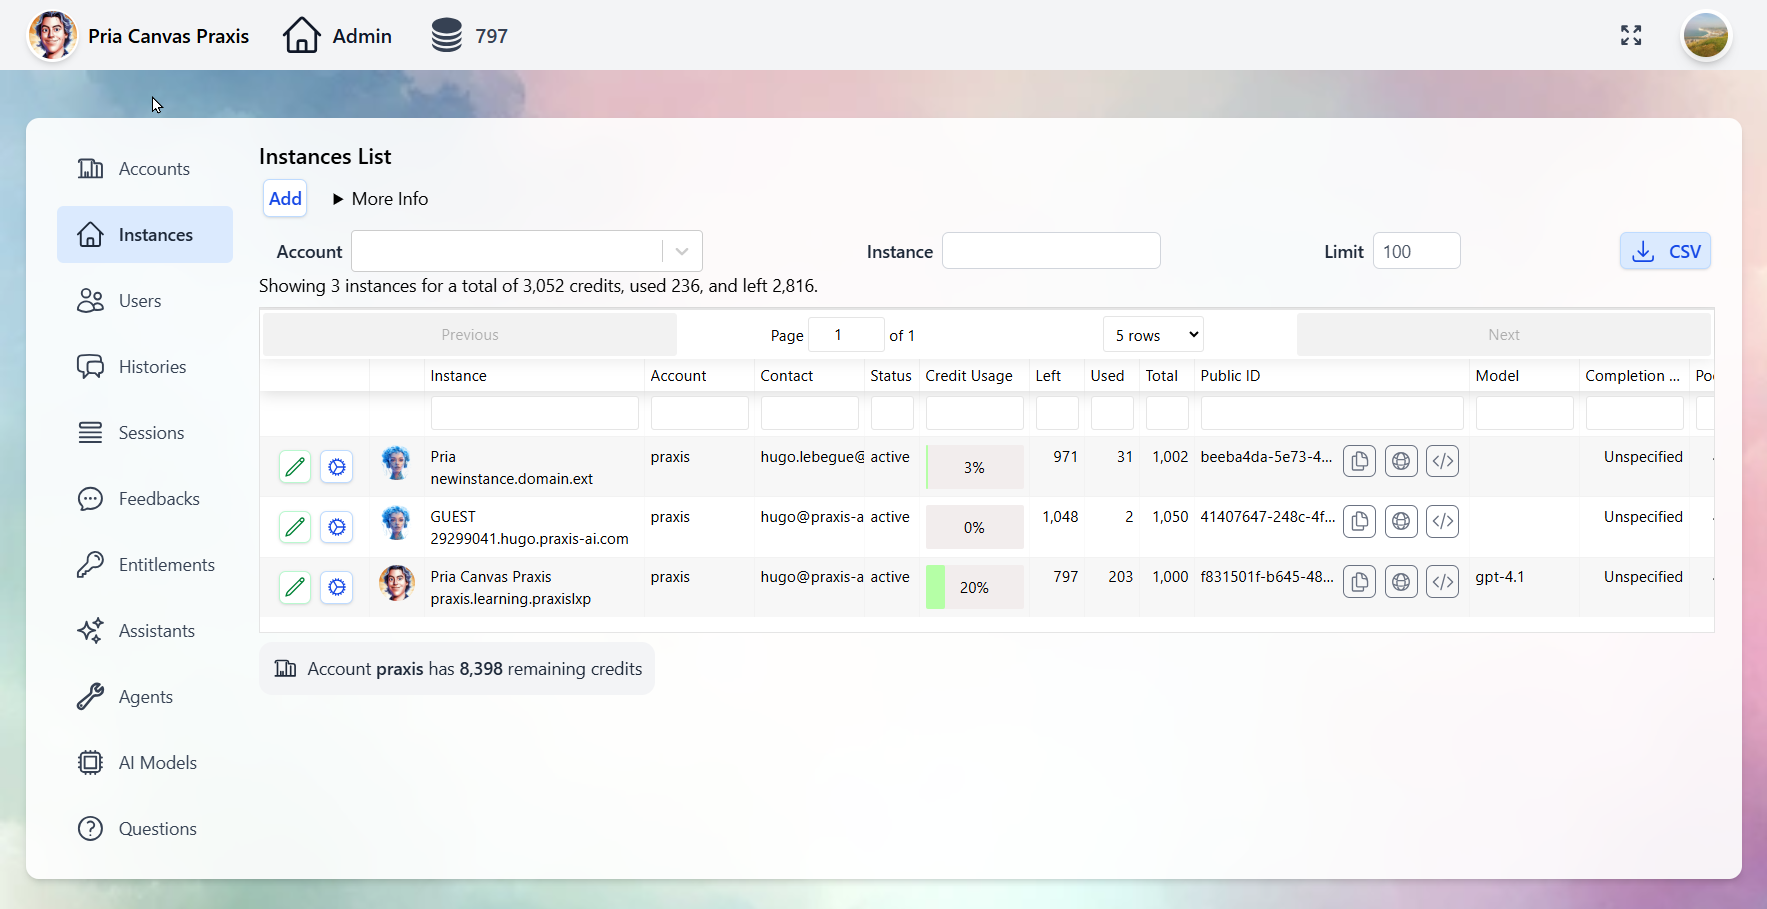Focus the Limit input field
Screen dimensions: 1767x909
pos(1416,251)
